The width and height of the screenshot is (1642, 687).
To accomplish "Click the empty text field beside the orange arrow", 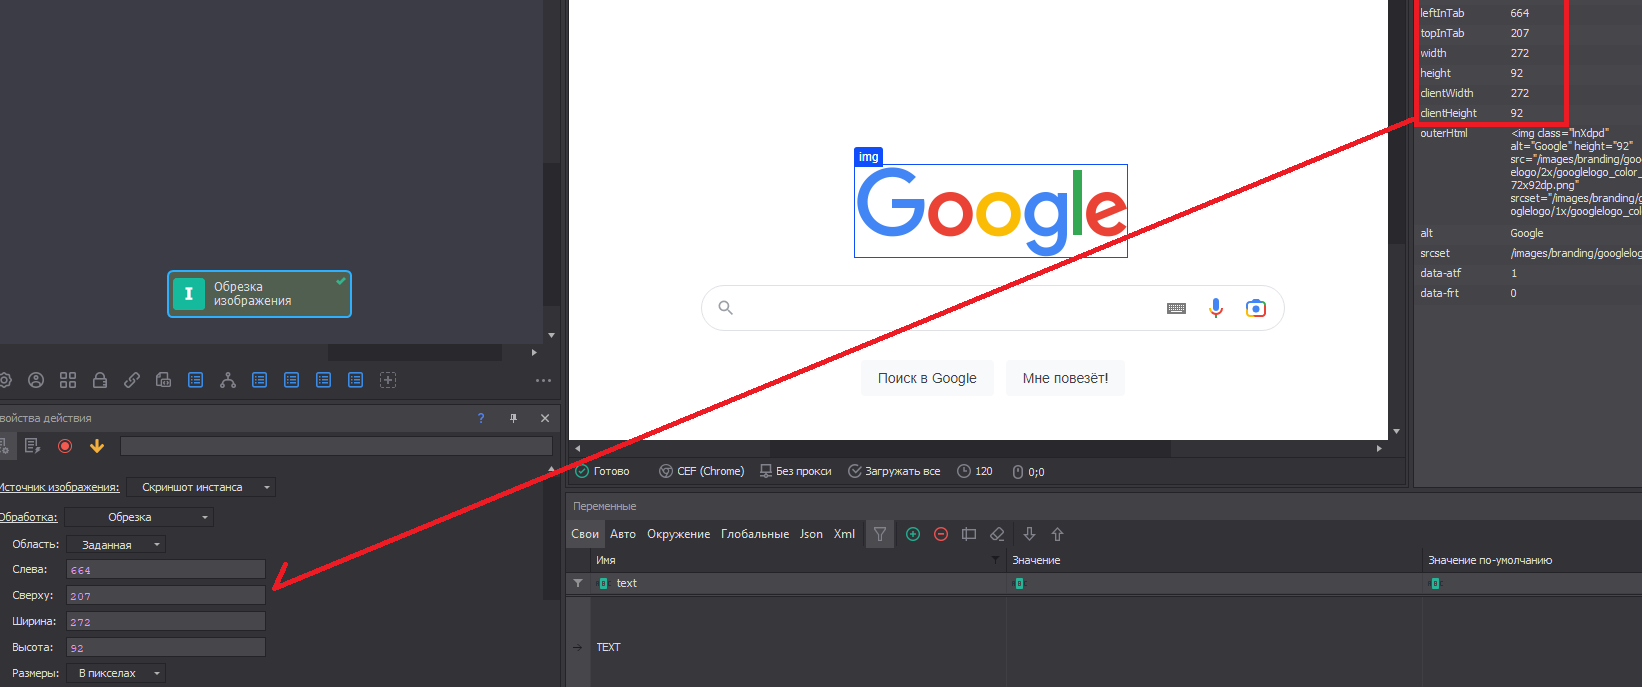I will tap(336, 446).
